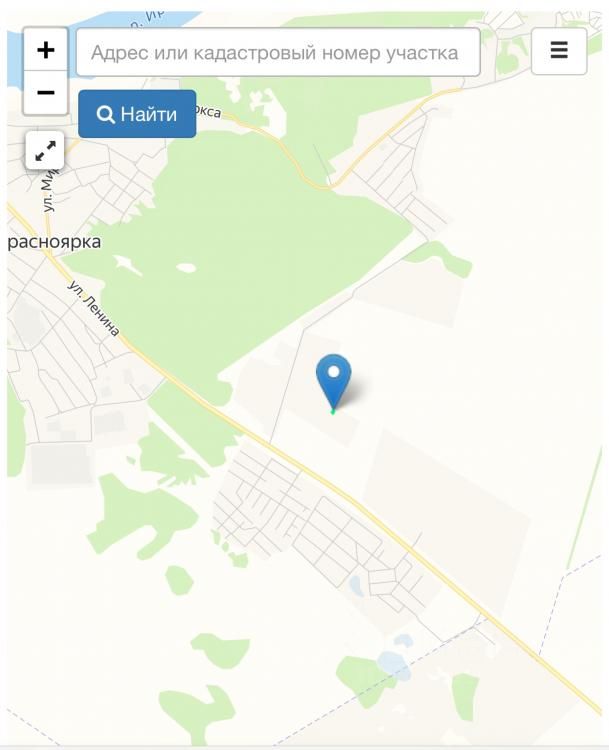This screenshot has height=750, width=609.
Task: Click the small white oval clearing in forest
Action: tap(186, 267)
